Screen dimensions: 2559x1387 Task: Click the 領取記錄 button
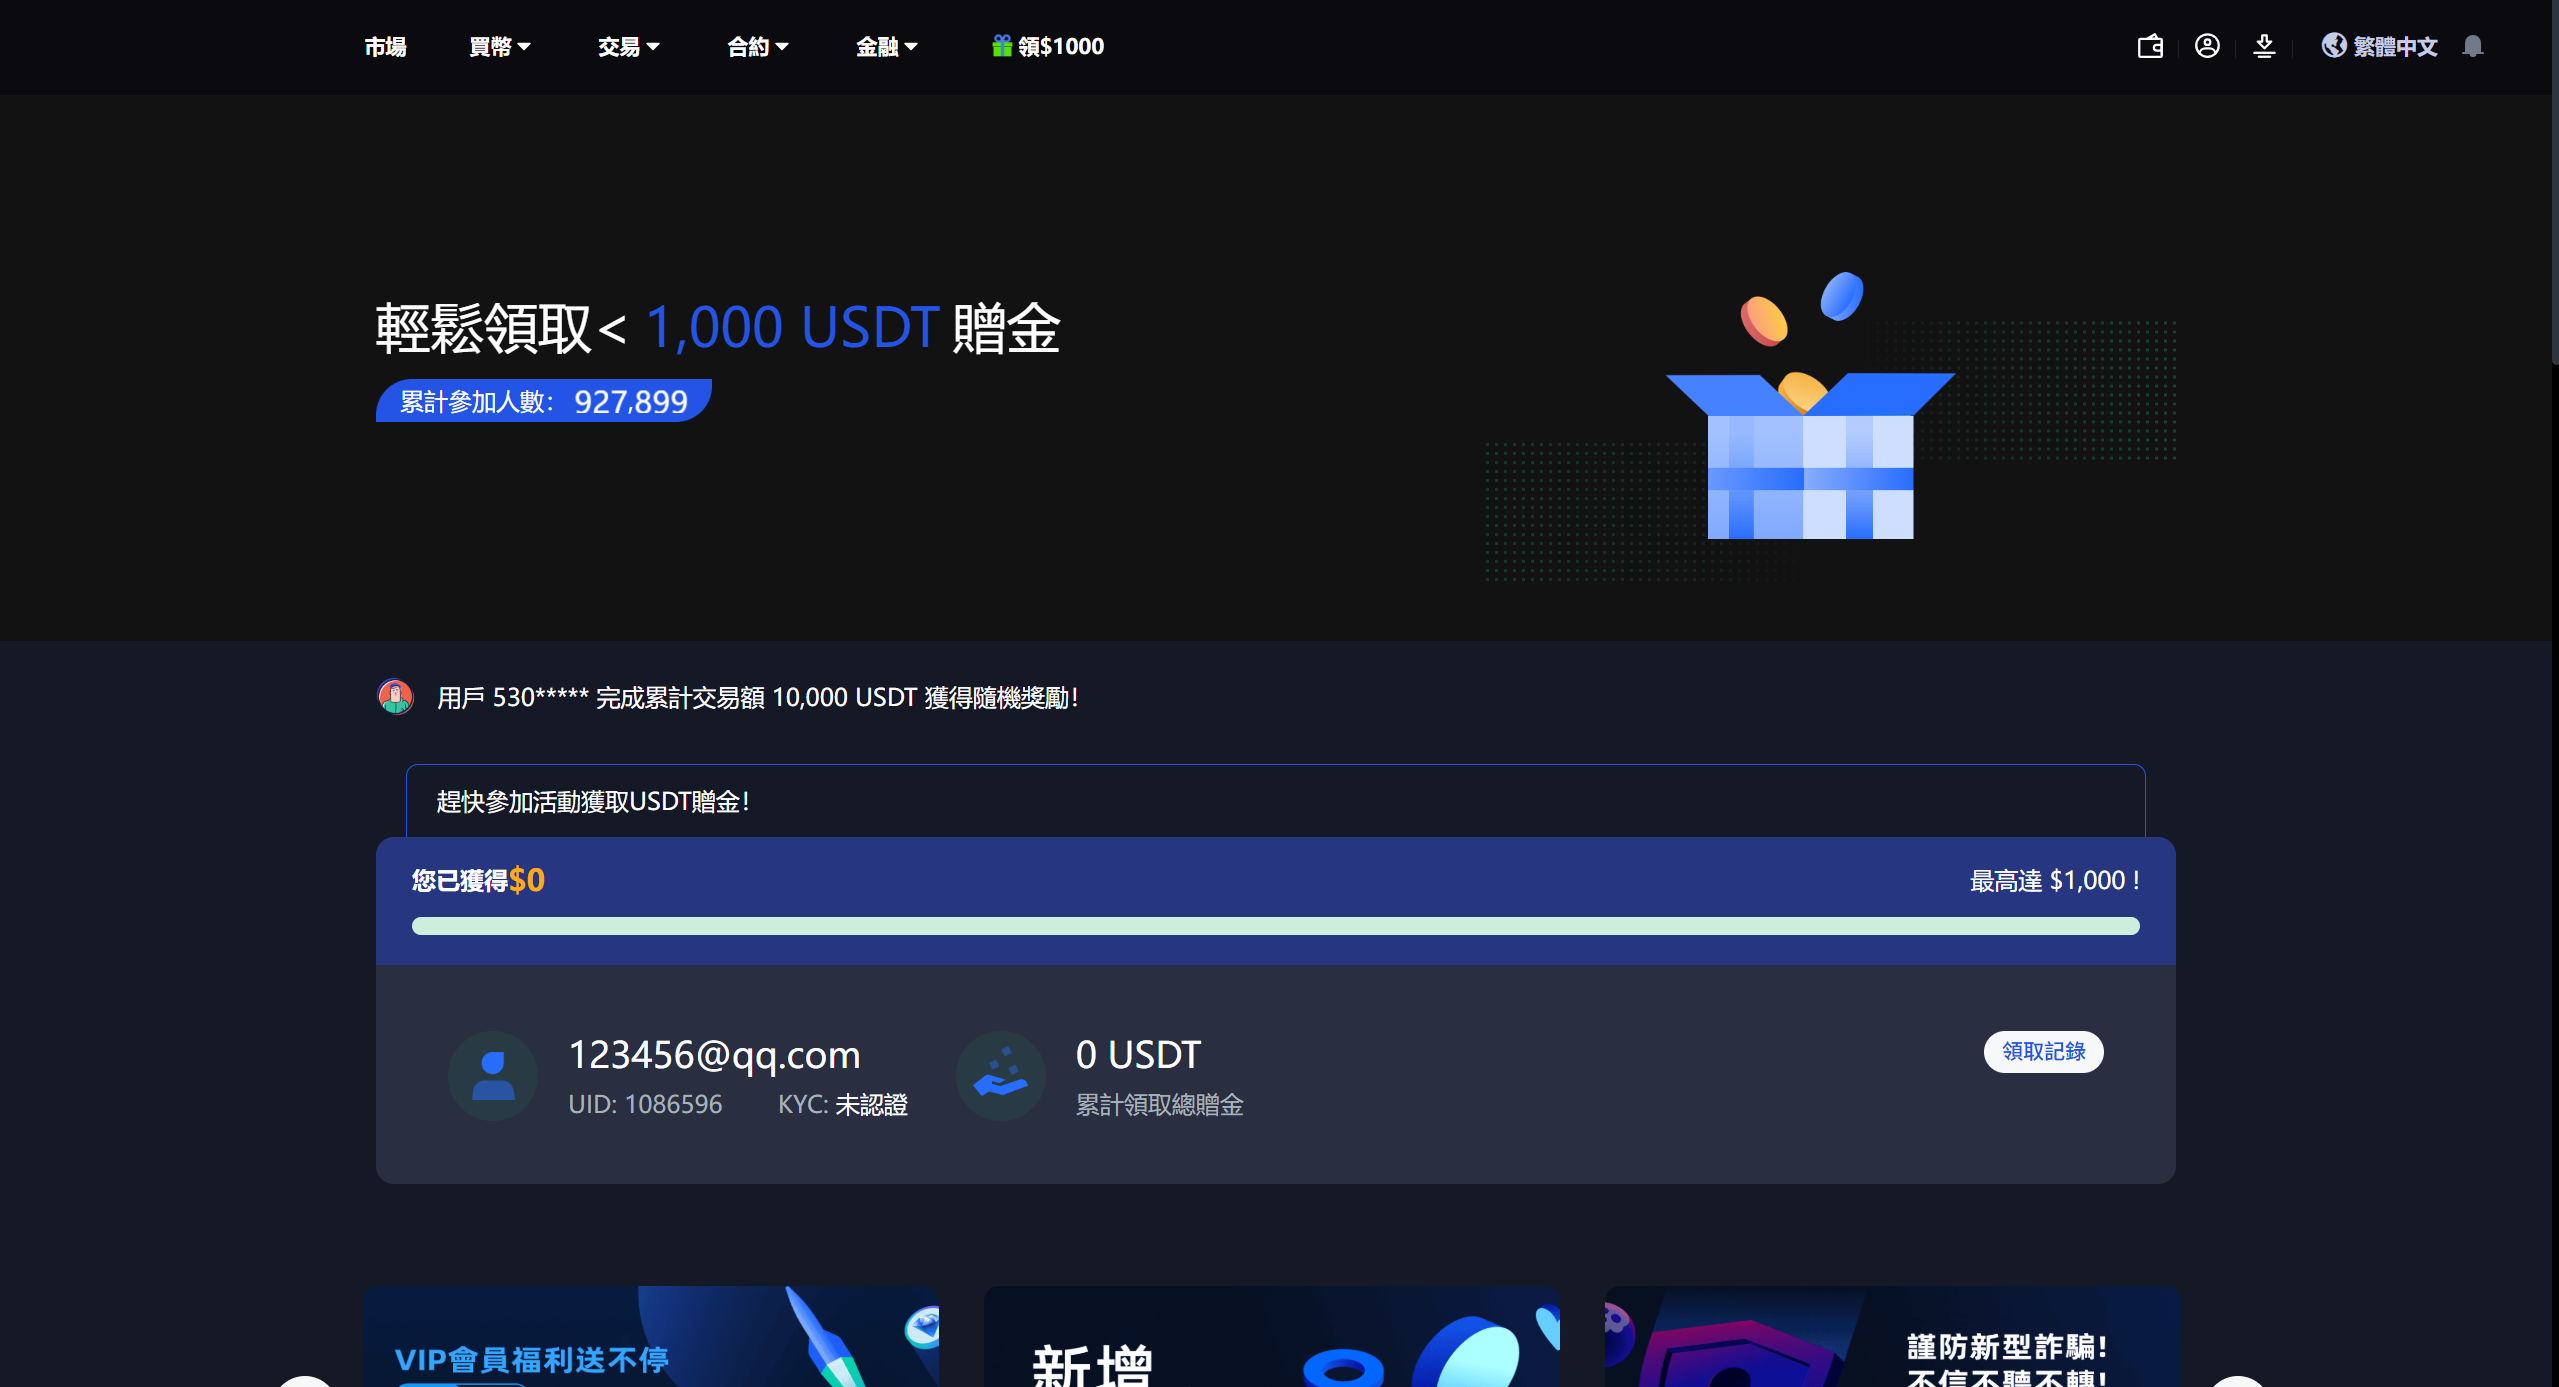(2043, 1051)
